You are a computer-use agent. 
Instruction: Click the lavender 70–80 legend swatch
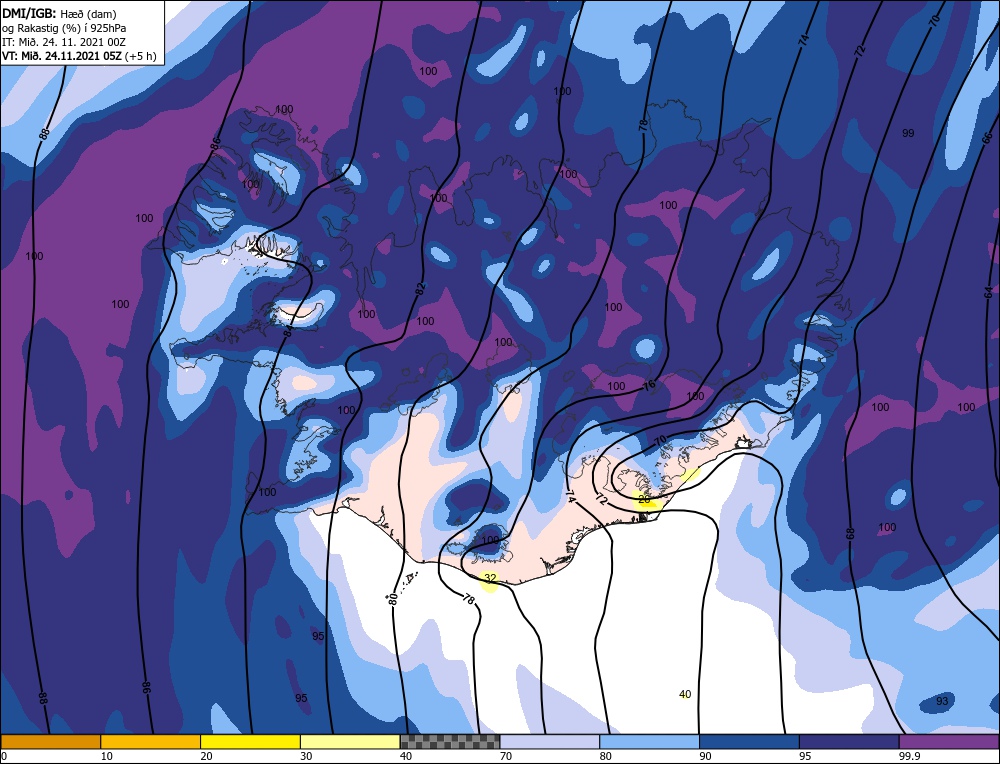(550, 741)
